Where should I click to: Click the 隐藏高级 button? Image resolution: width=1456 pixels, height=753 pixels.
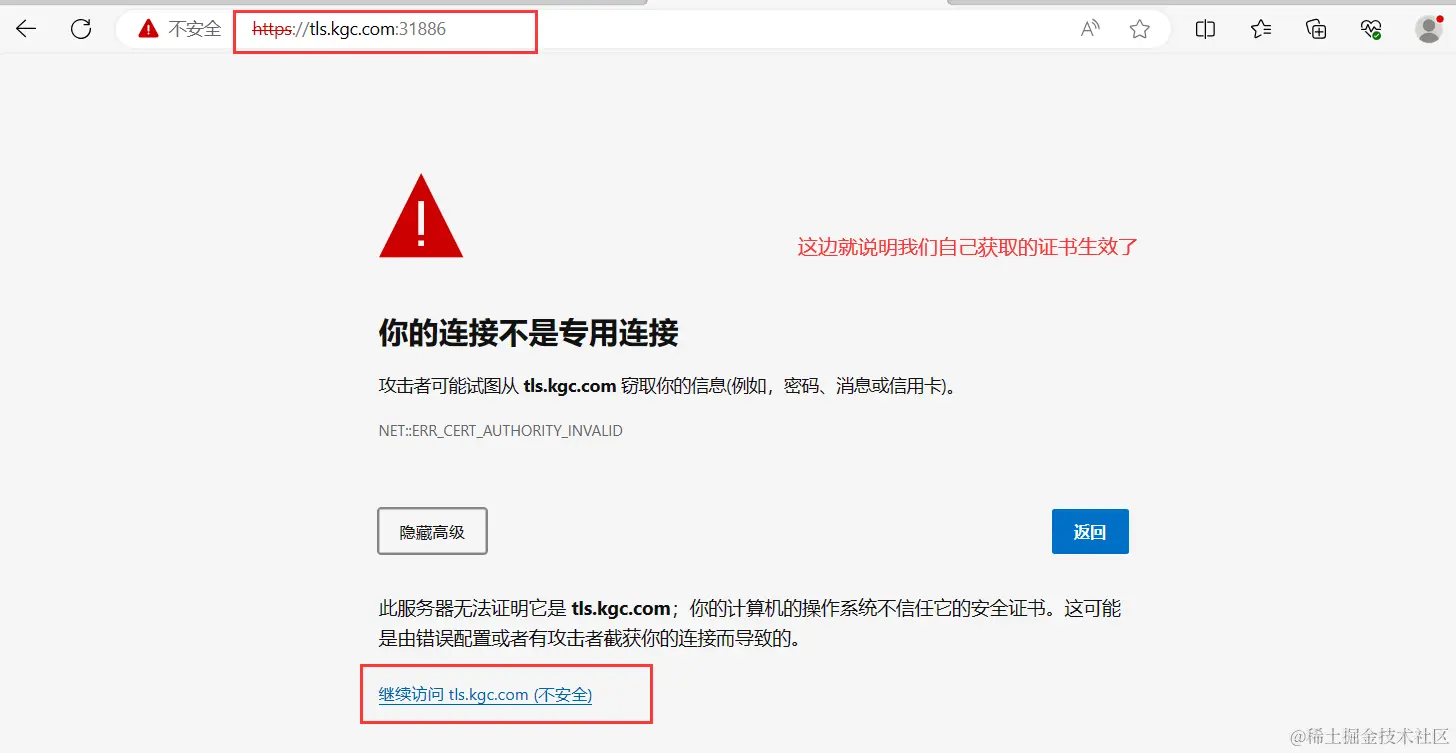pos(432,531)
